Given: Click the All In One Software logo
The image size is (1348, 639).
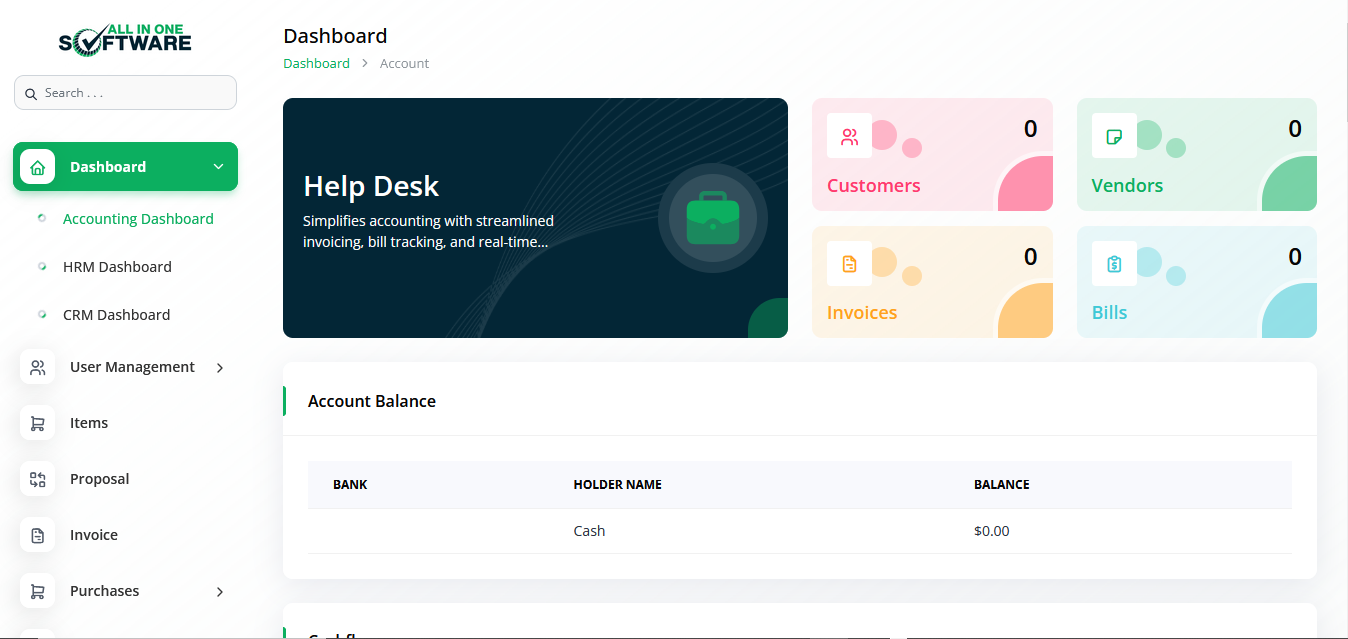Looking at the screenshot, I should [x=125, y=38].
